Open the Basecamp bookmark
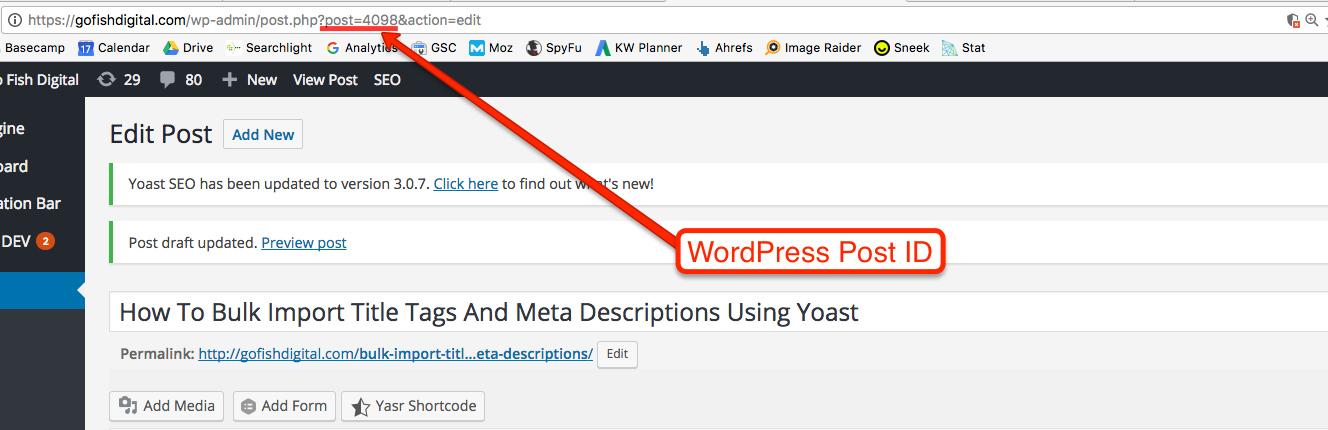 pyautogui.click(x=34, y=47)
